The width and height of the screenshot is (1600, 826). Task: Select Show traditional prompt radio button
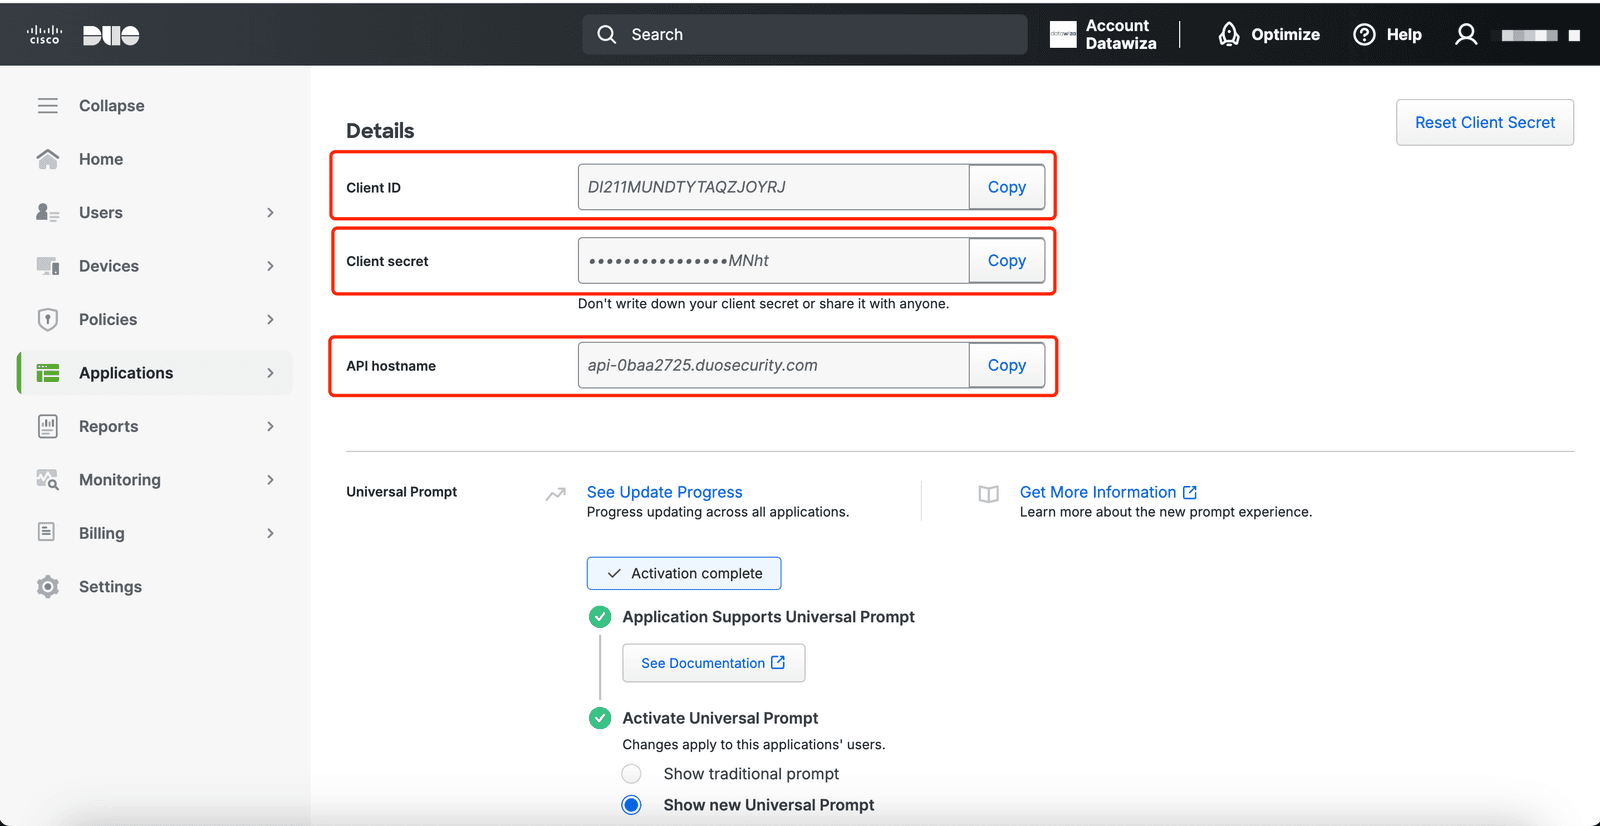(x=632, y=774)
